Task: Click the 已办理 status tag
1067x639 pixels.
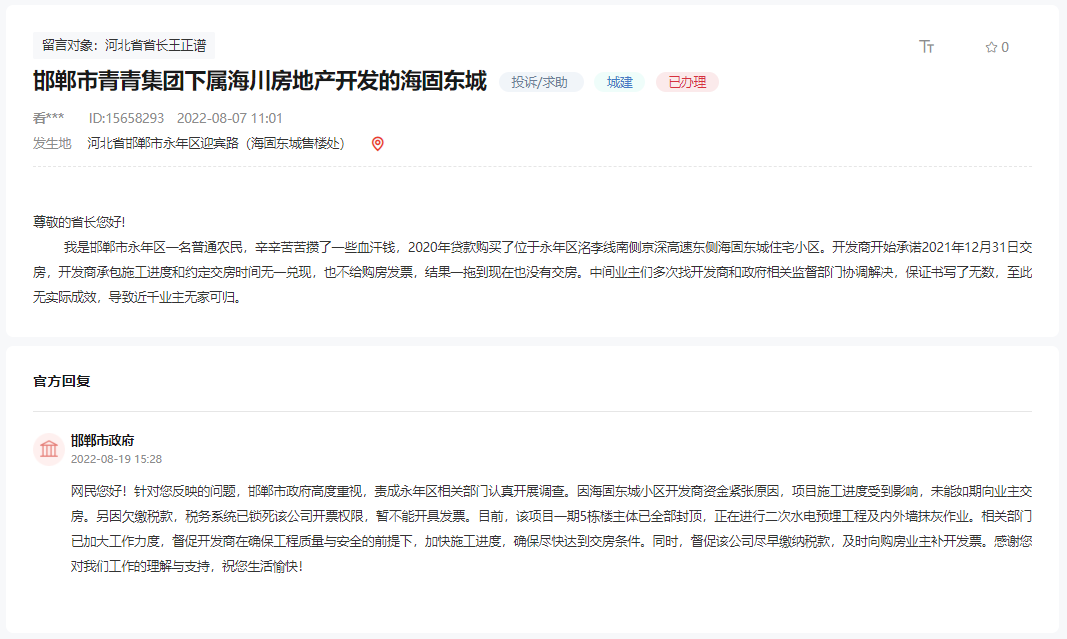Action: click(687, 82)
